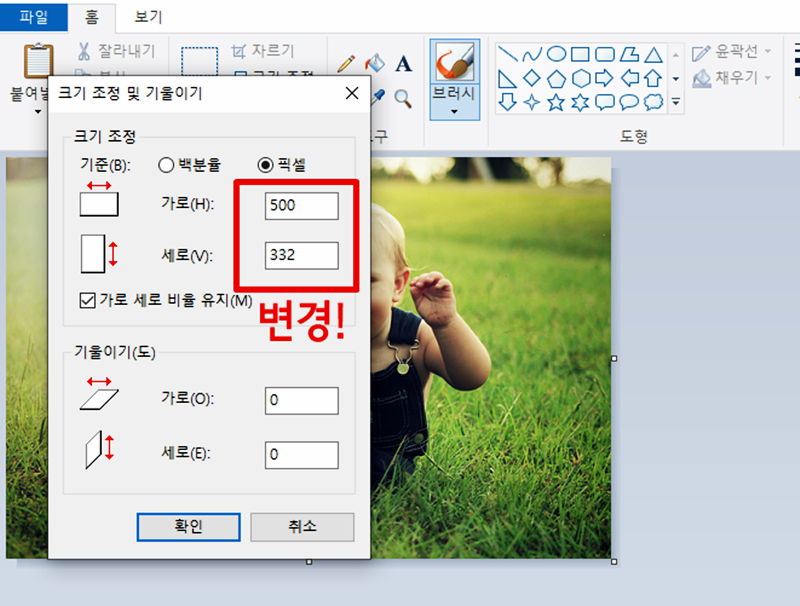This screenshot has width=800, height=606.
Task: Click the 확인 button
Action: point(188,527)
